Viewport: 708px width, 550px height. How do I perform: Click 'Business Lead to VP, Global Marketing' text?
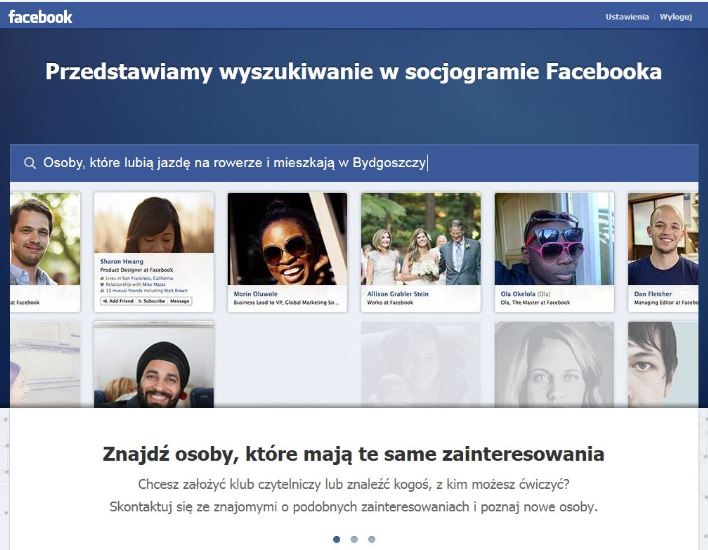tap(286, 303)
